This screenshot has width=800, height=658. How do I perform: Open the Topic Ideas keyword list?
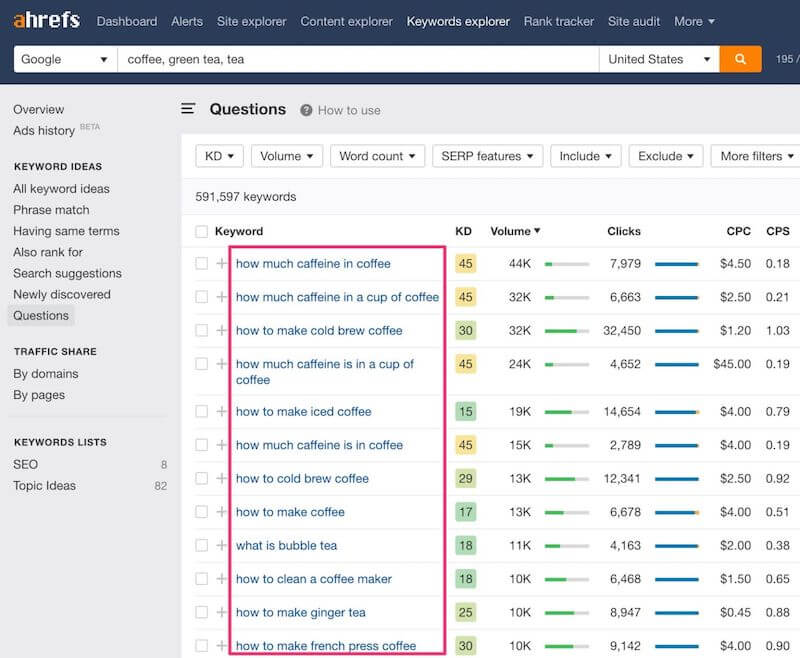(x=44, y=486)
